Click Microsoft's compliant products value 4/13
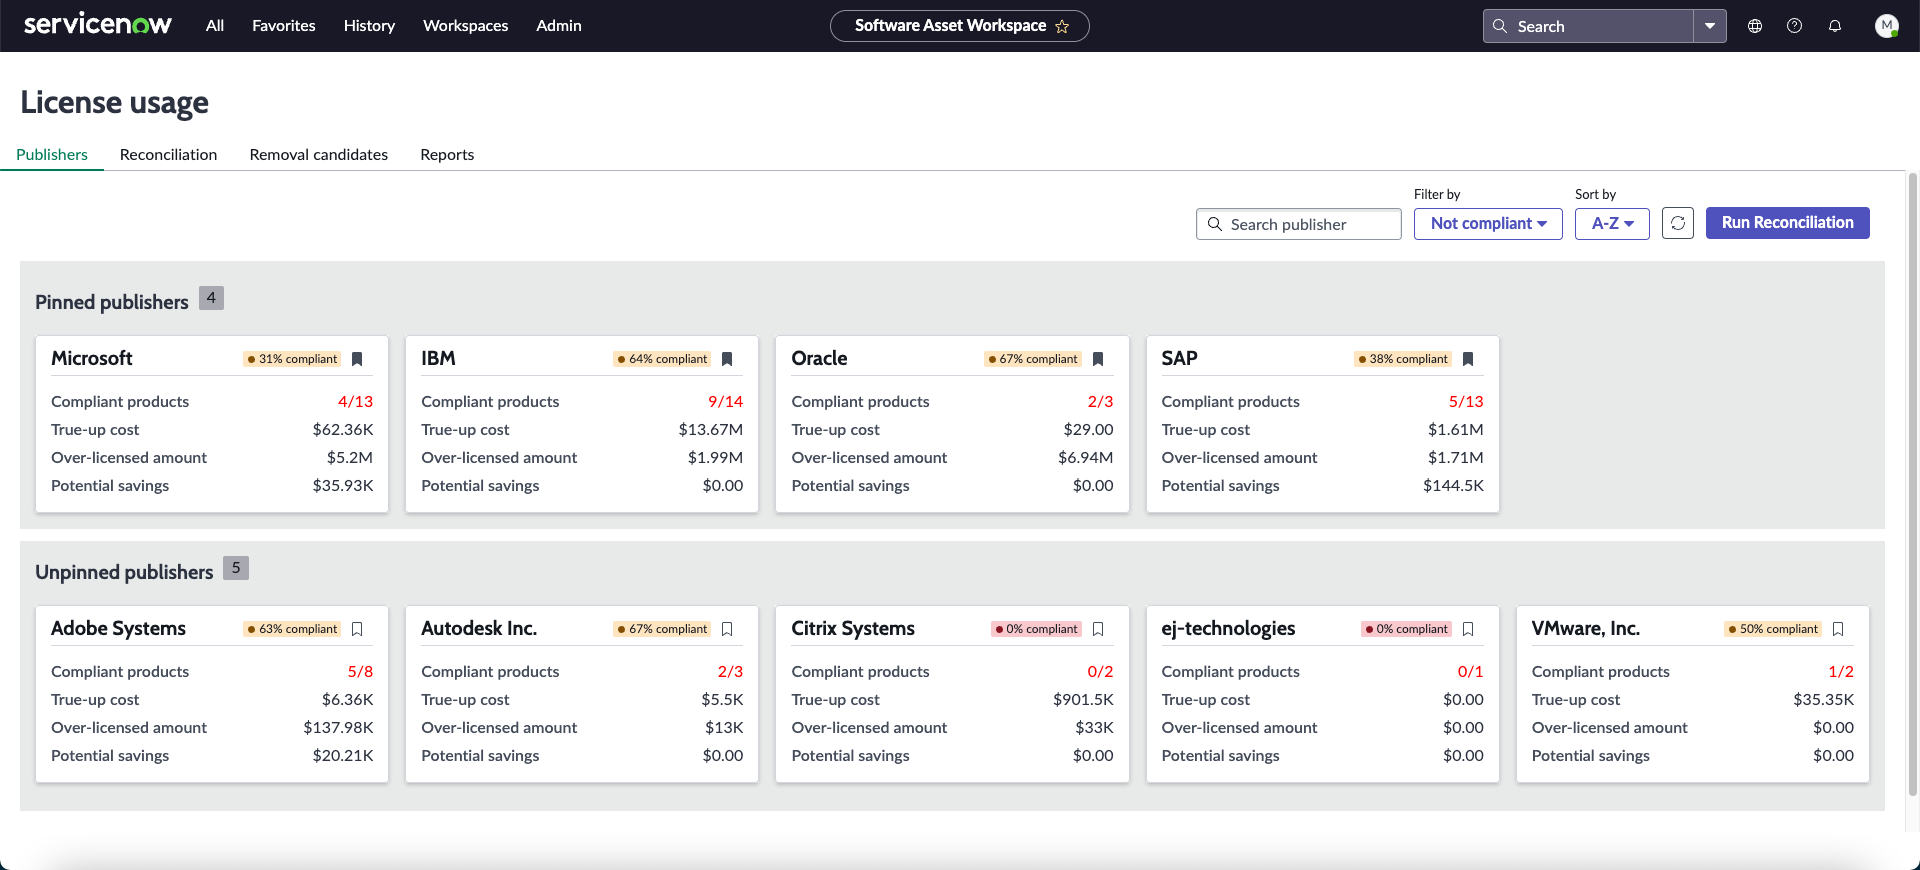The width and height of the screenshot is (1920, 870). point(355,401)
